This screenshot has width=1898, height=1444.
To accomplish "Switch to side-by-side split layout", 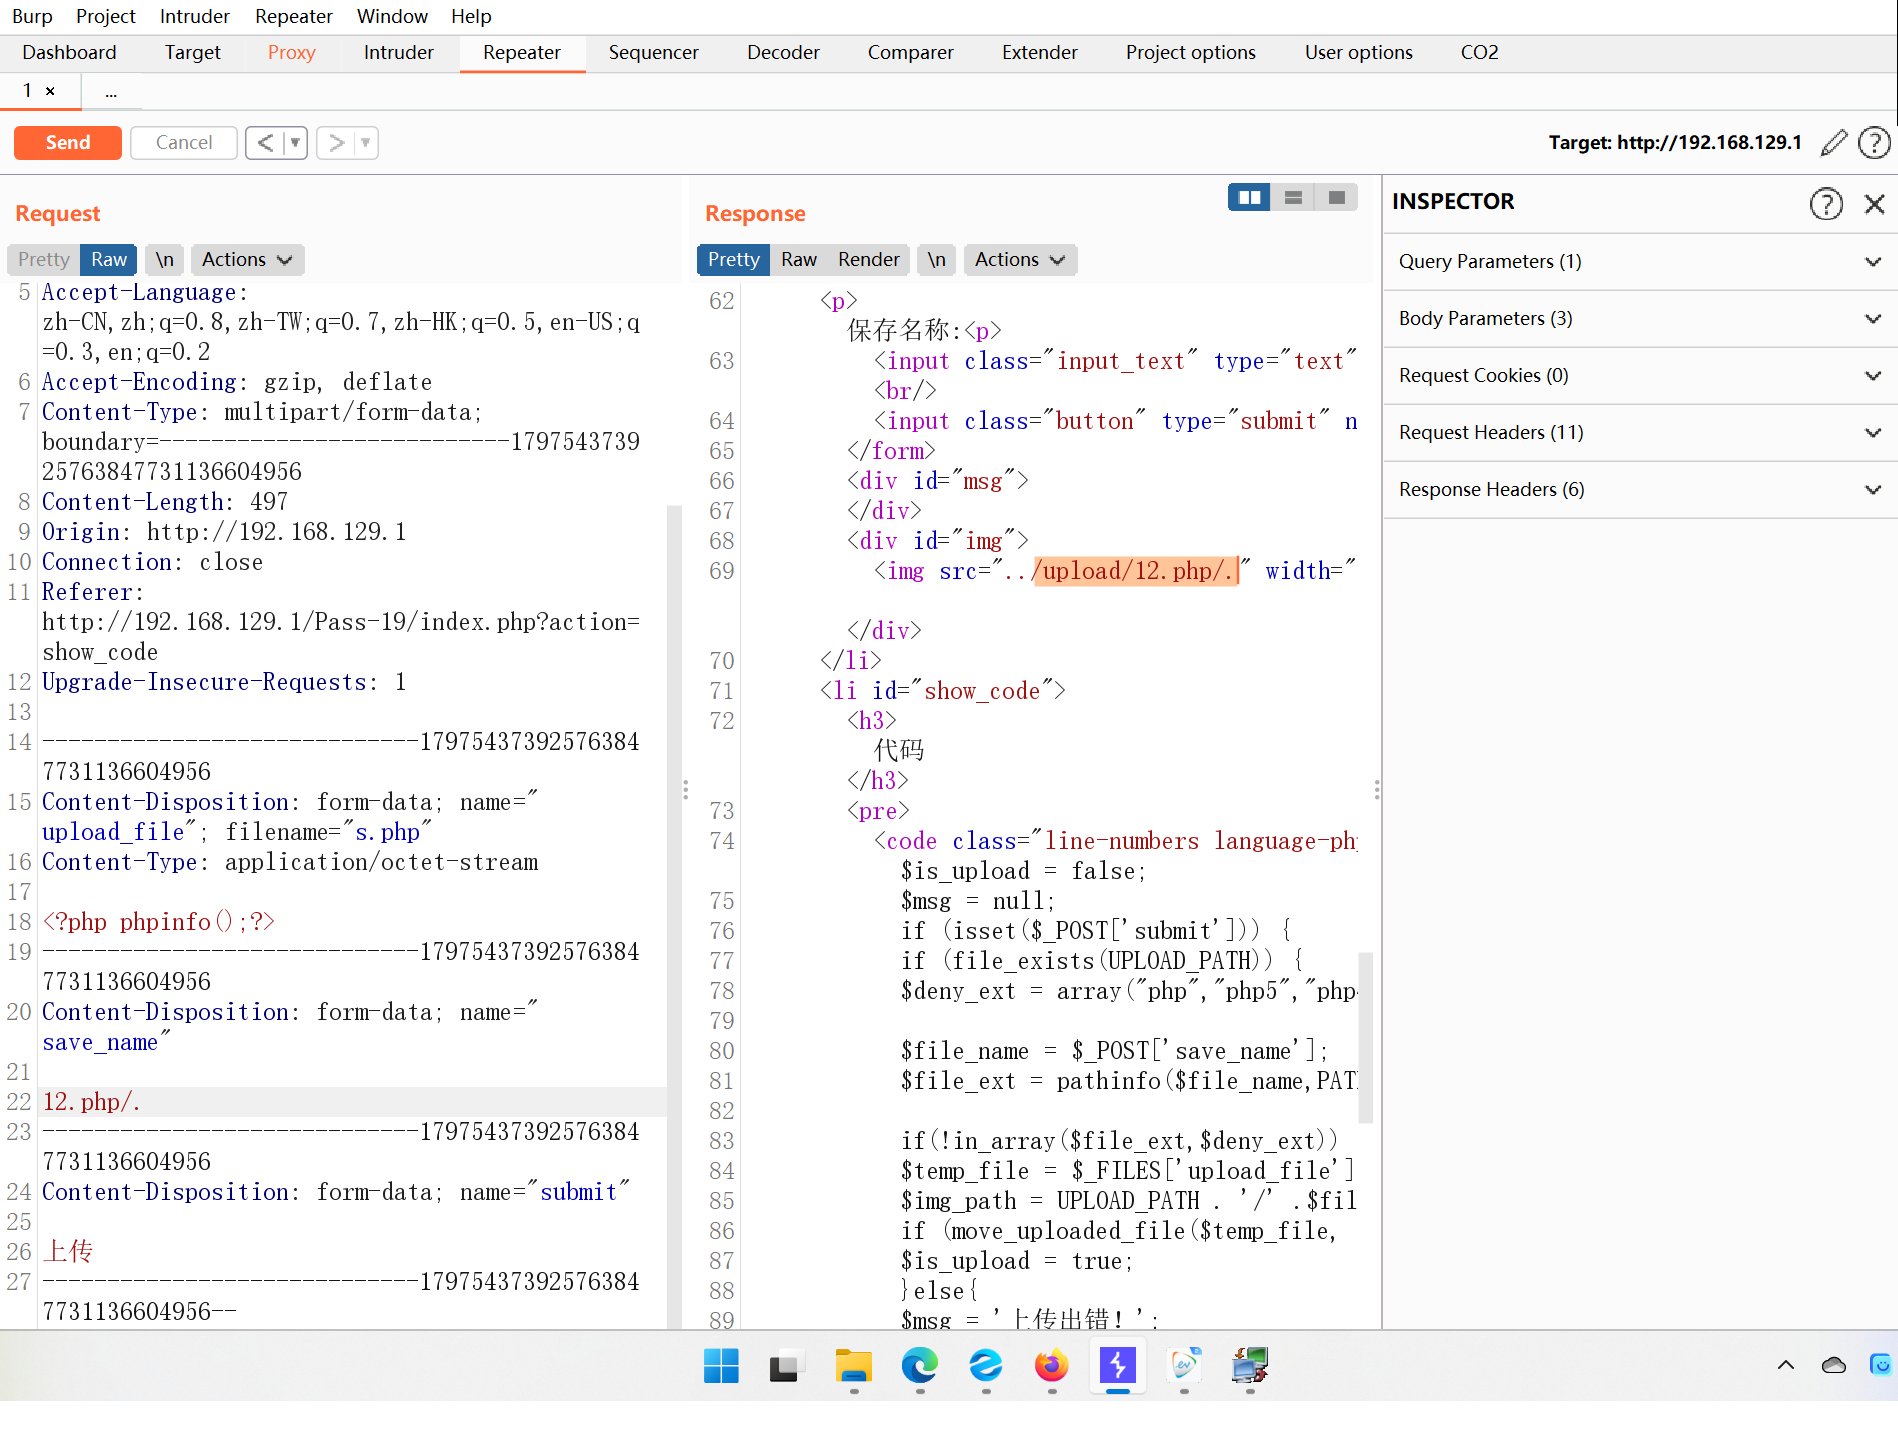I will [1249, 198].
